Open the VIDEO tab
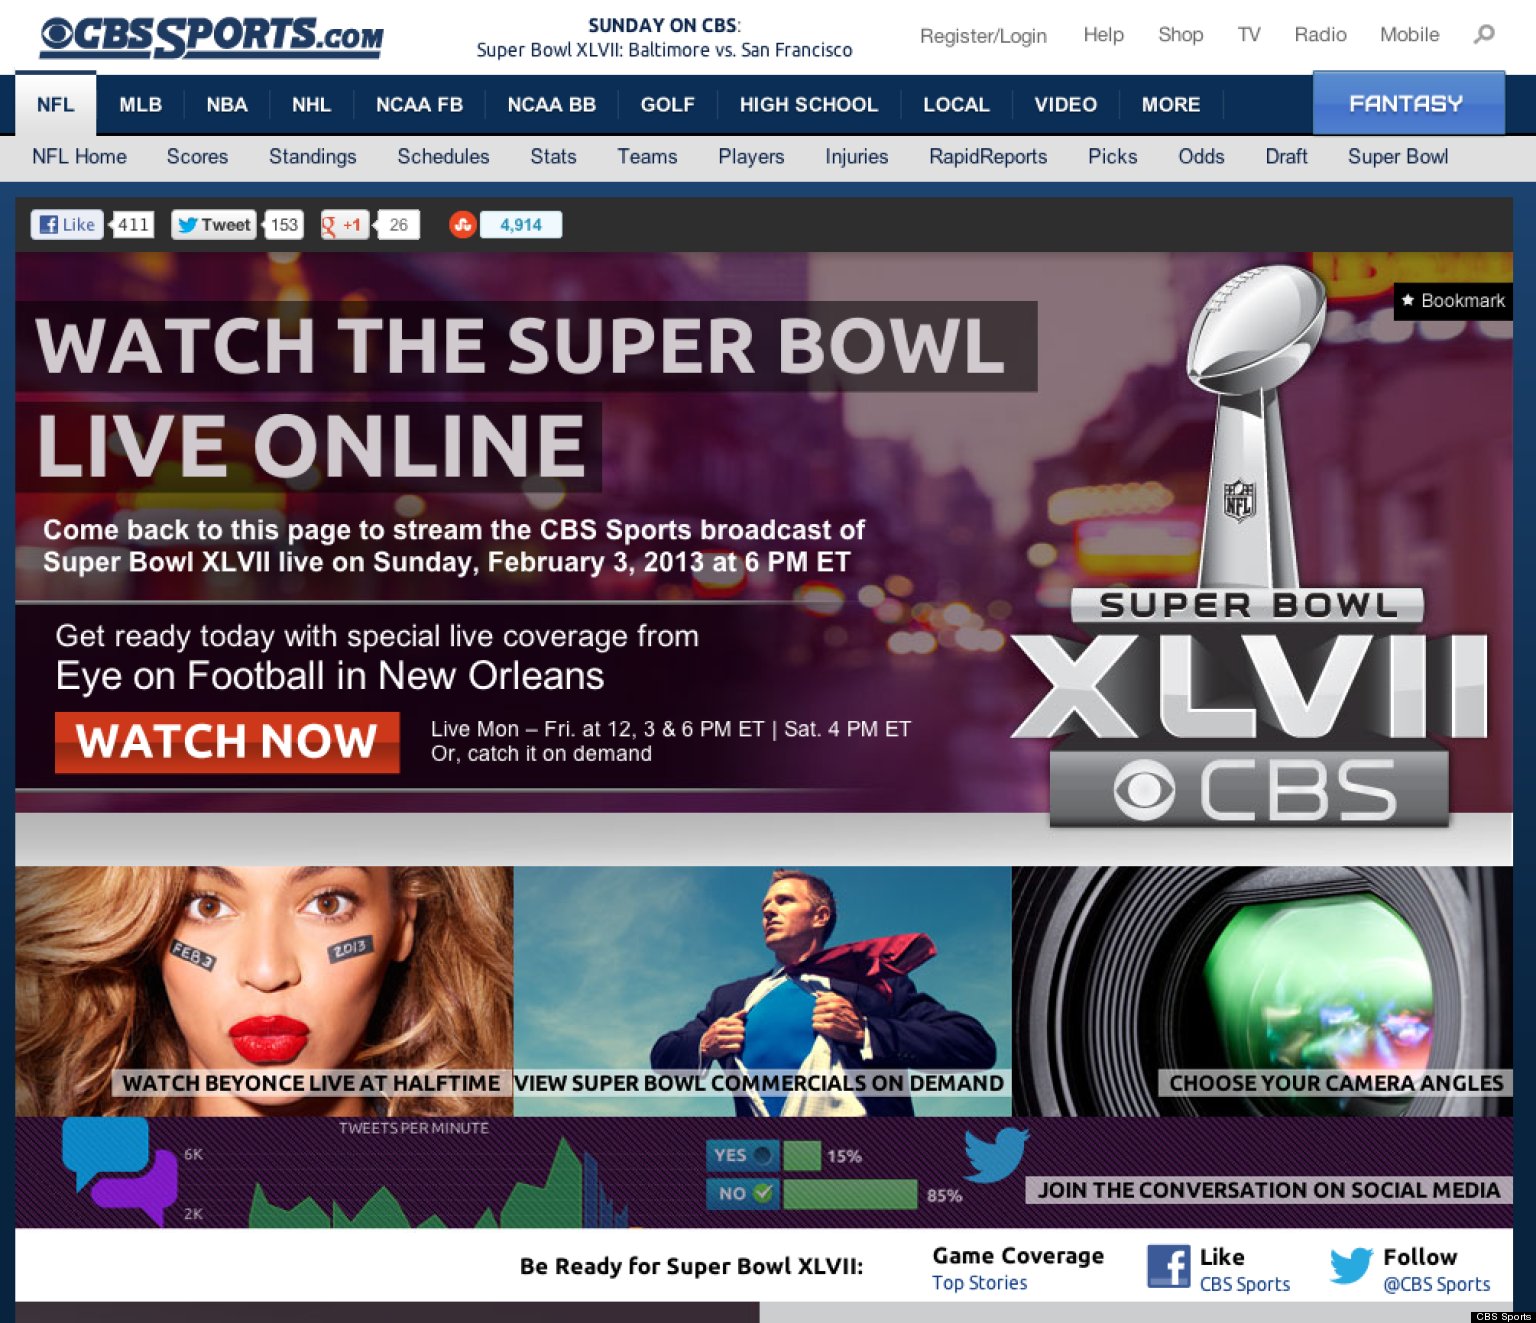The height and width of the screenshot is (1323, 1536). pyautogui.click(x=1065, y=104)
